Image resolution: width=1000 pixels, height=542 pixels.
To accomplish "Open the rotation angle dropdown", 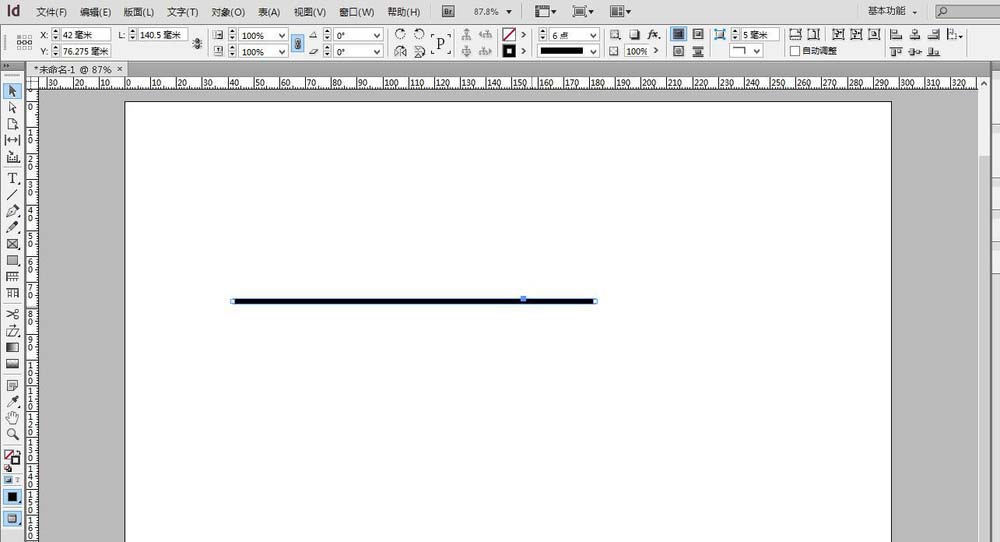I will click(376, 35).
